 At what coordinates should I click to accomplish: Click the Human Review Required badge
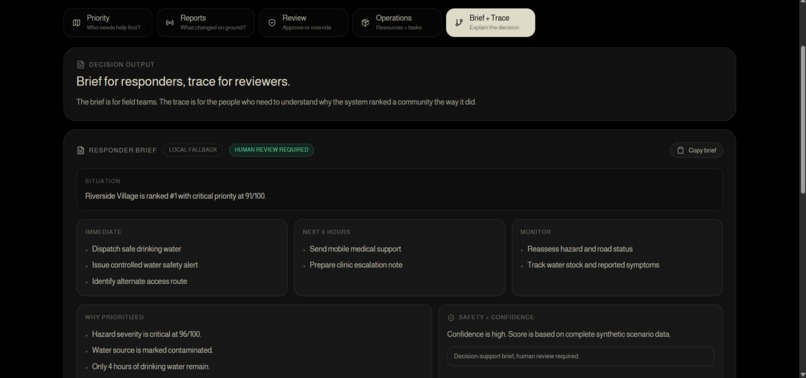271,150
